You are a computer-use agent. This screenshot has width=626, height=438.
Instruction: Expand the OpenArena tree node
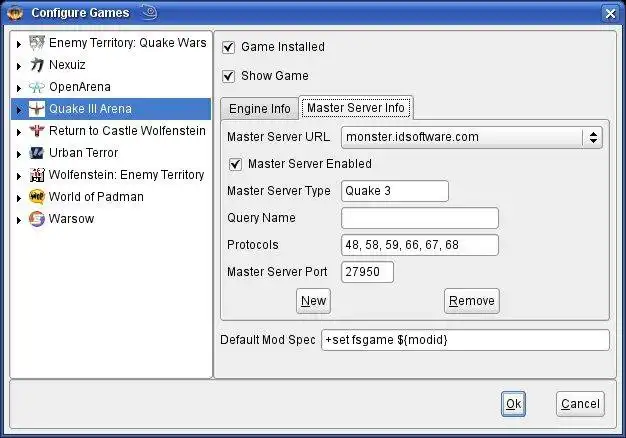(19, 88)
